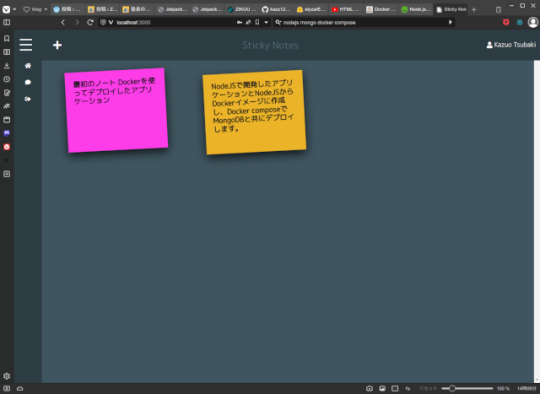Select the magenta sticky note
The height and width of the screenshot is (394, 540).
[x=116, y=110]
